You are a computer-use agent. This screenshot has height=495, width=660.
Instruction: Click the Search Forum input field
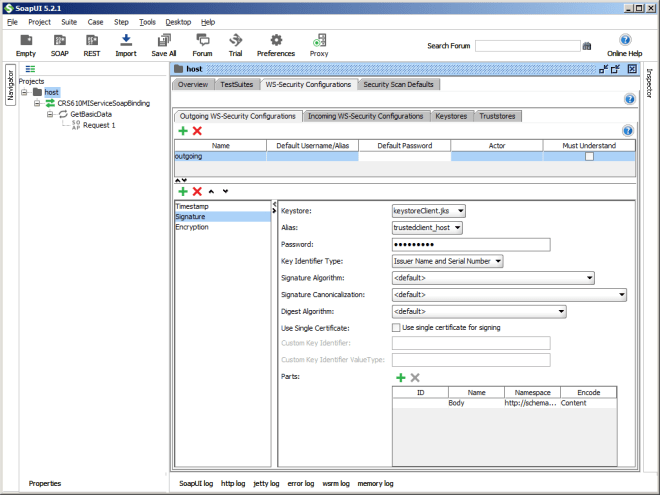(527, 46)
